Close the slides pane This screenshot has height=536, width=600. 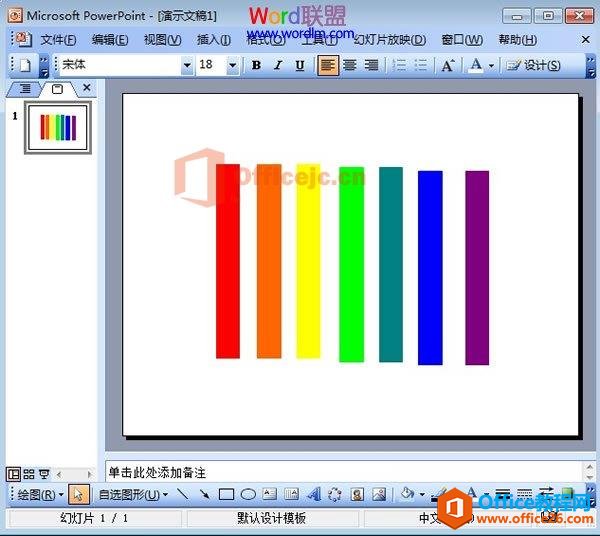click(x=87, y=88)
